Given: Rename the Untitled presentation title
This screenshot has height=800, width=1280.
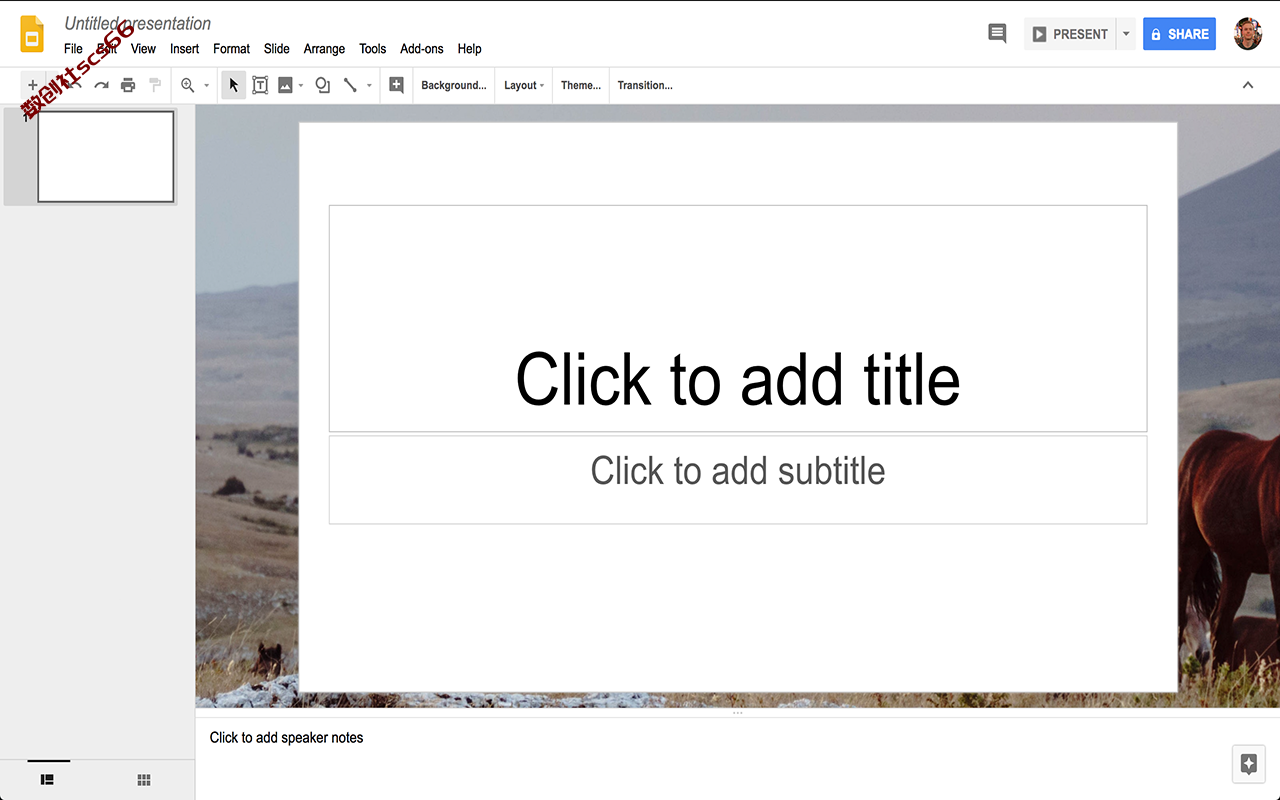Looking at the screenshot, I should click(138, 23).
